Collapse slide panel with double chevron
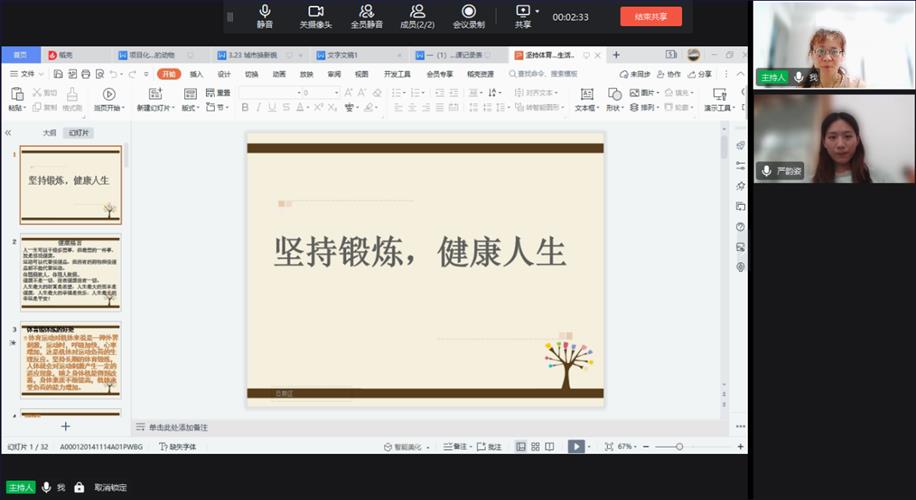 pyautogui.click(x=8, y=133)
